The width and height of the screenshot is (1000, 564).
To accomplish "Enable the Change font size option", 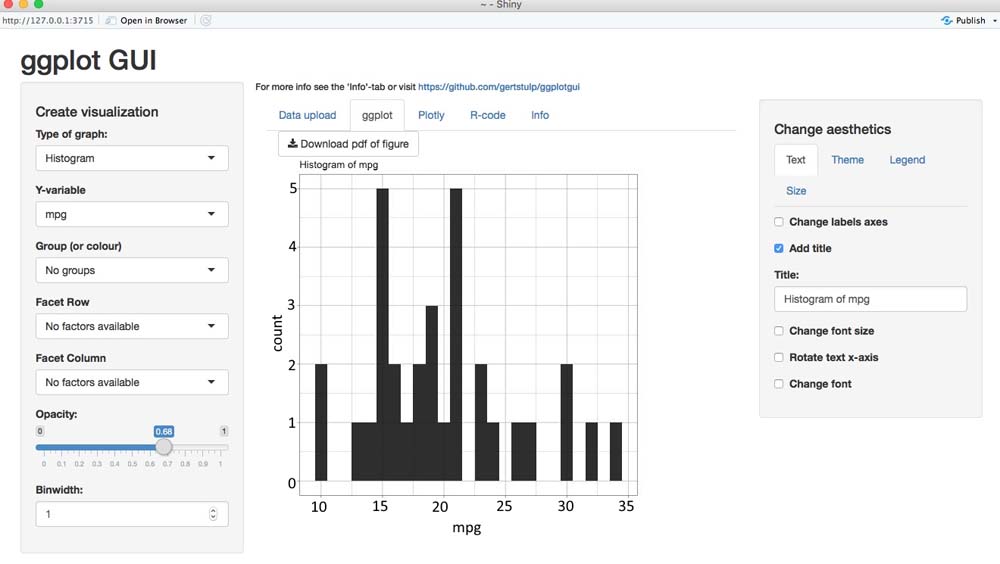I will point(779,331).
